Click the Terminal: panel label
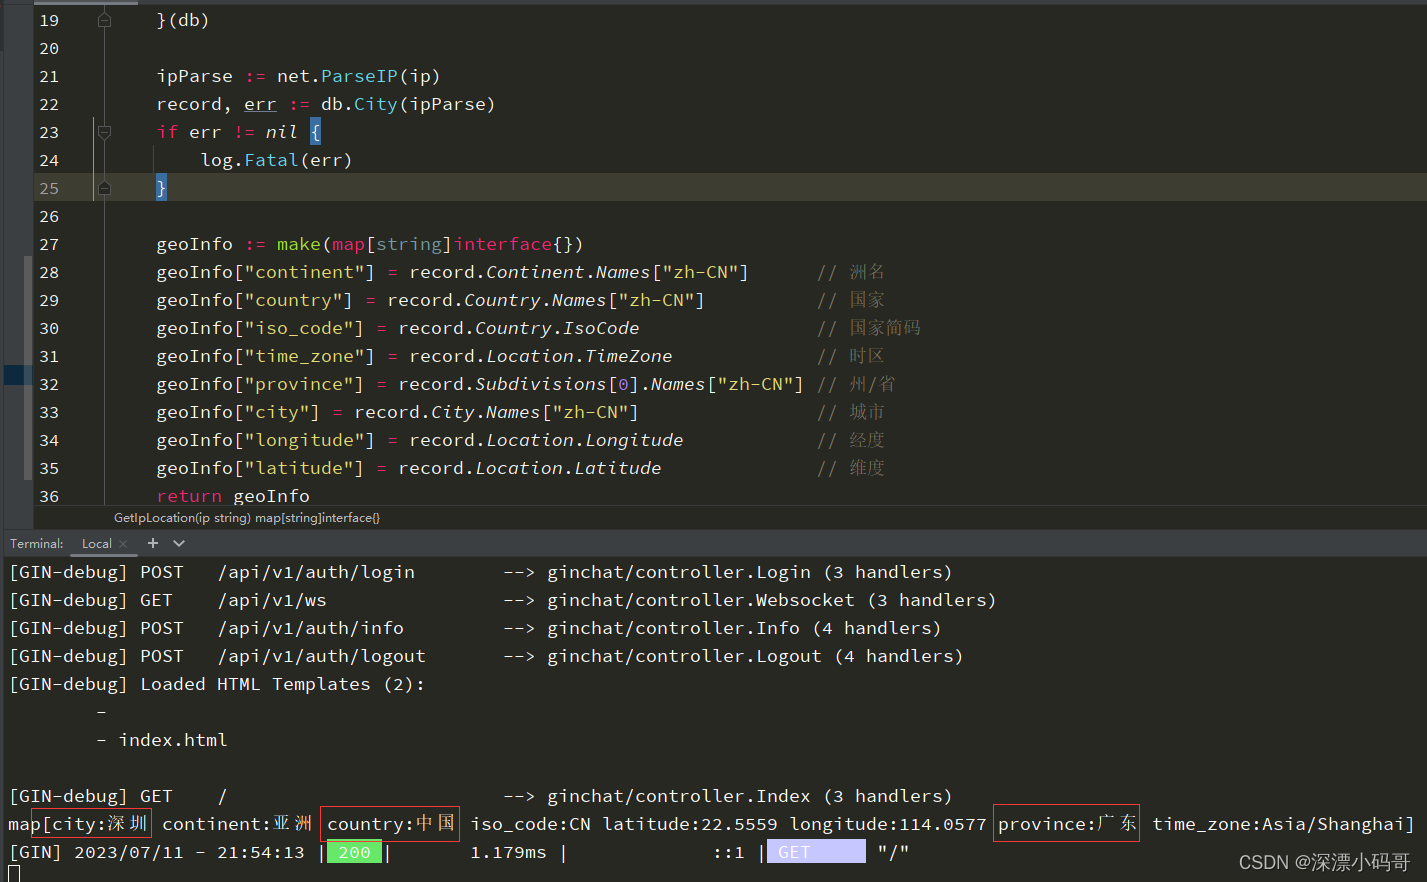The image size is (1427, 882). tap(36, 543)
